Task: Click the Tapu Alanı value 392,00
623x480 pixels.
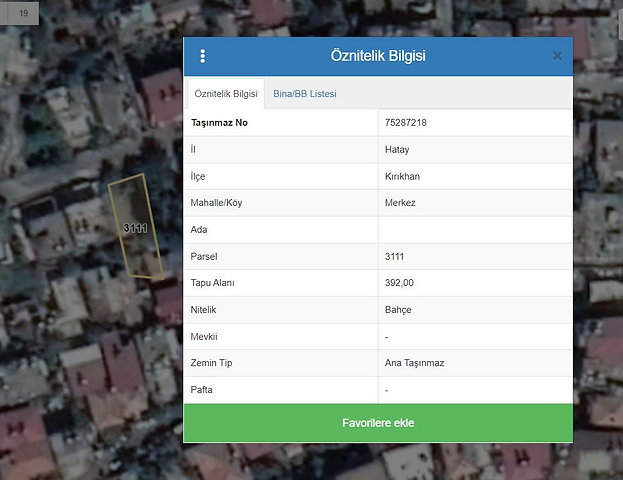Action: coord(399,283)
